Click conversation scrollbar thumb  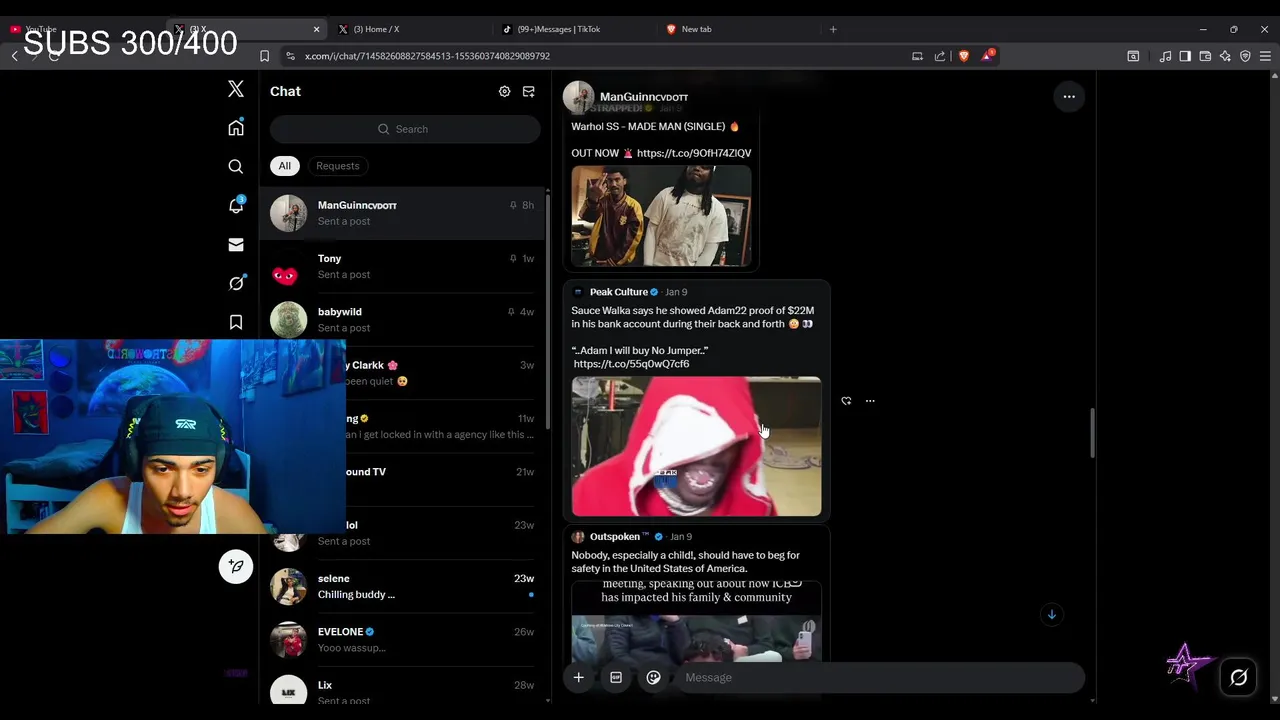[1092, 433]
